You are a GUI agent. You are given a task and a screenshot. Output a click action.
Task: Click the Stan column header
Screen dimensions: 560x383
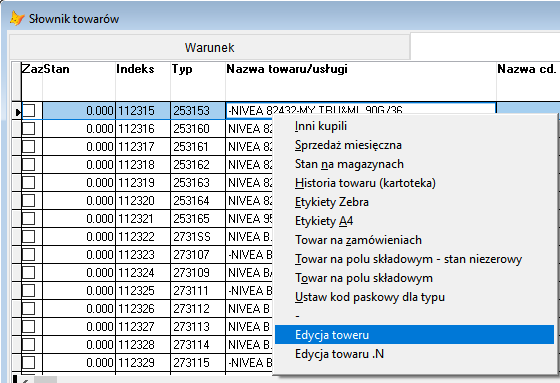(x=79, y=81)
